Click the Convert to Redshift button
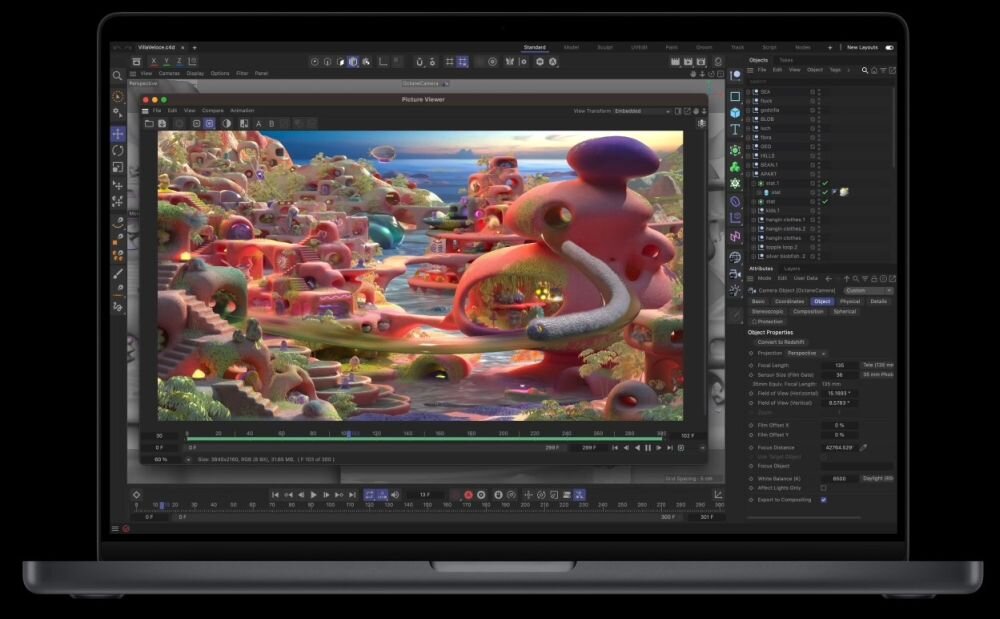 point(781,343)
